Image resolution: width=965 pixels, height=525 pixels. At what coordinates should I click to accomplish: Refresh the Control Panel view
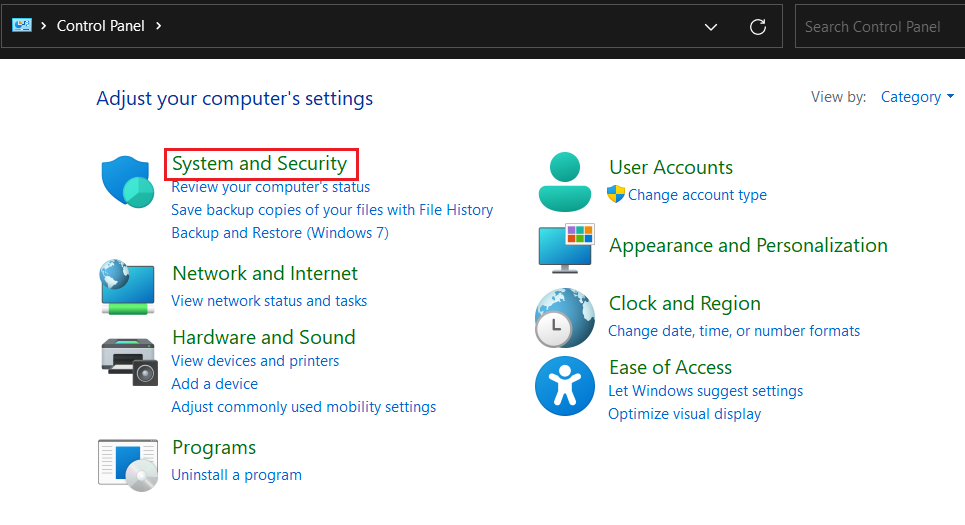[758, 27]
